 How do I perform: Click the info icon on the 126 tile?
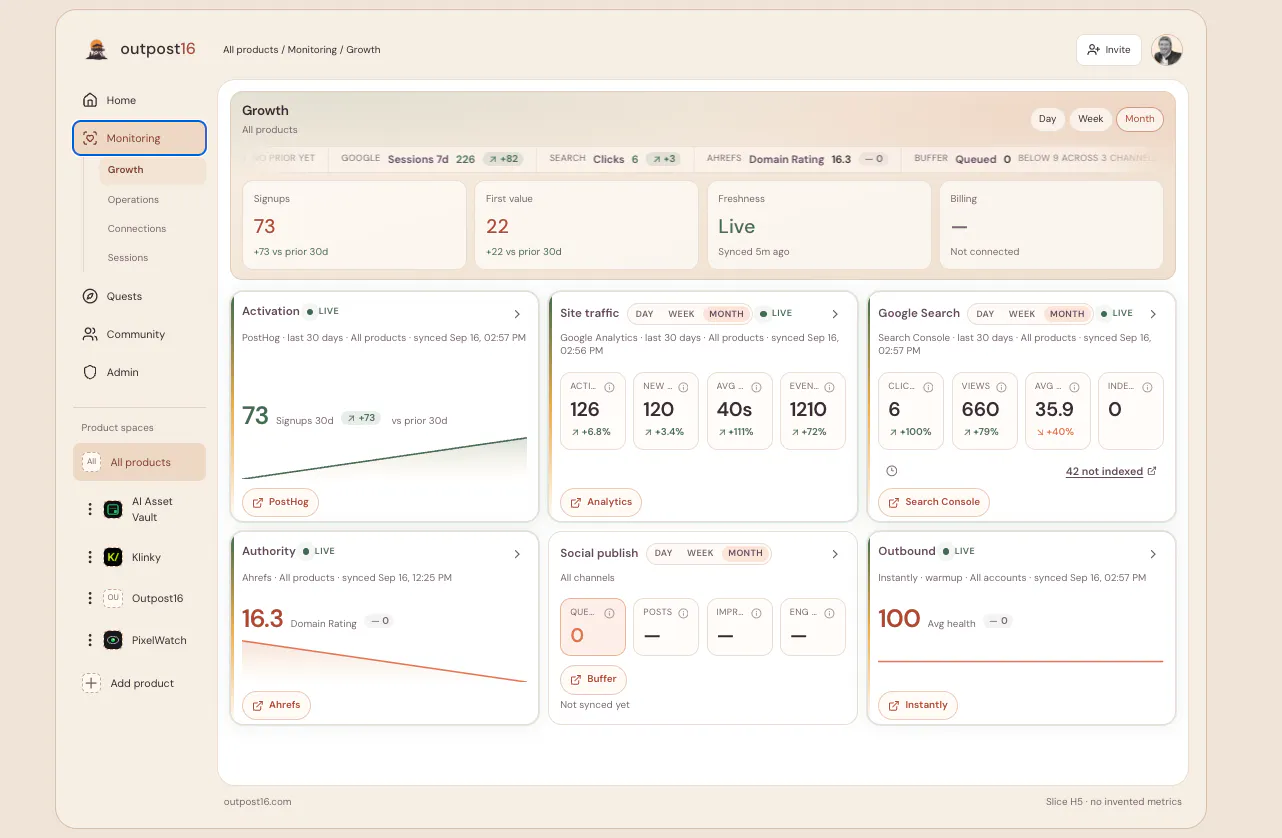click(609, 387)
